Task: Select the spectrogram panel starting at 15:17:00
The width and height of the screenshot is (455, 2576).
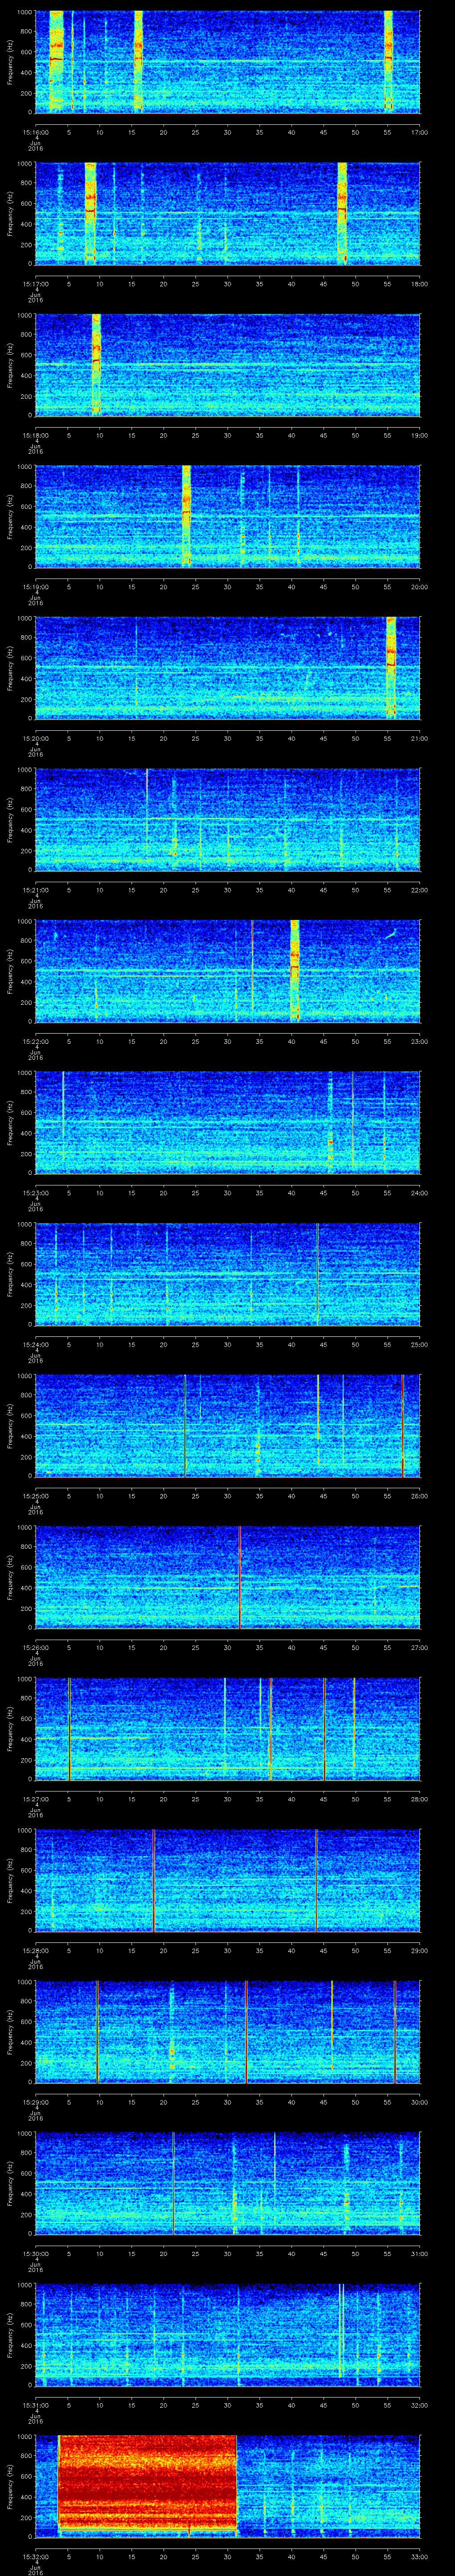Action: [228, 213]
